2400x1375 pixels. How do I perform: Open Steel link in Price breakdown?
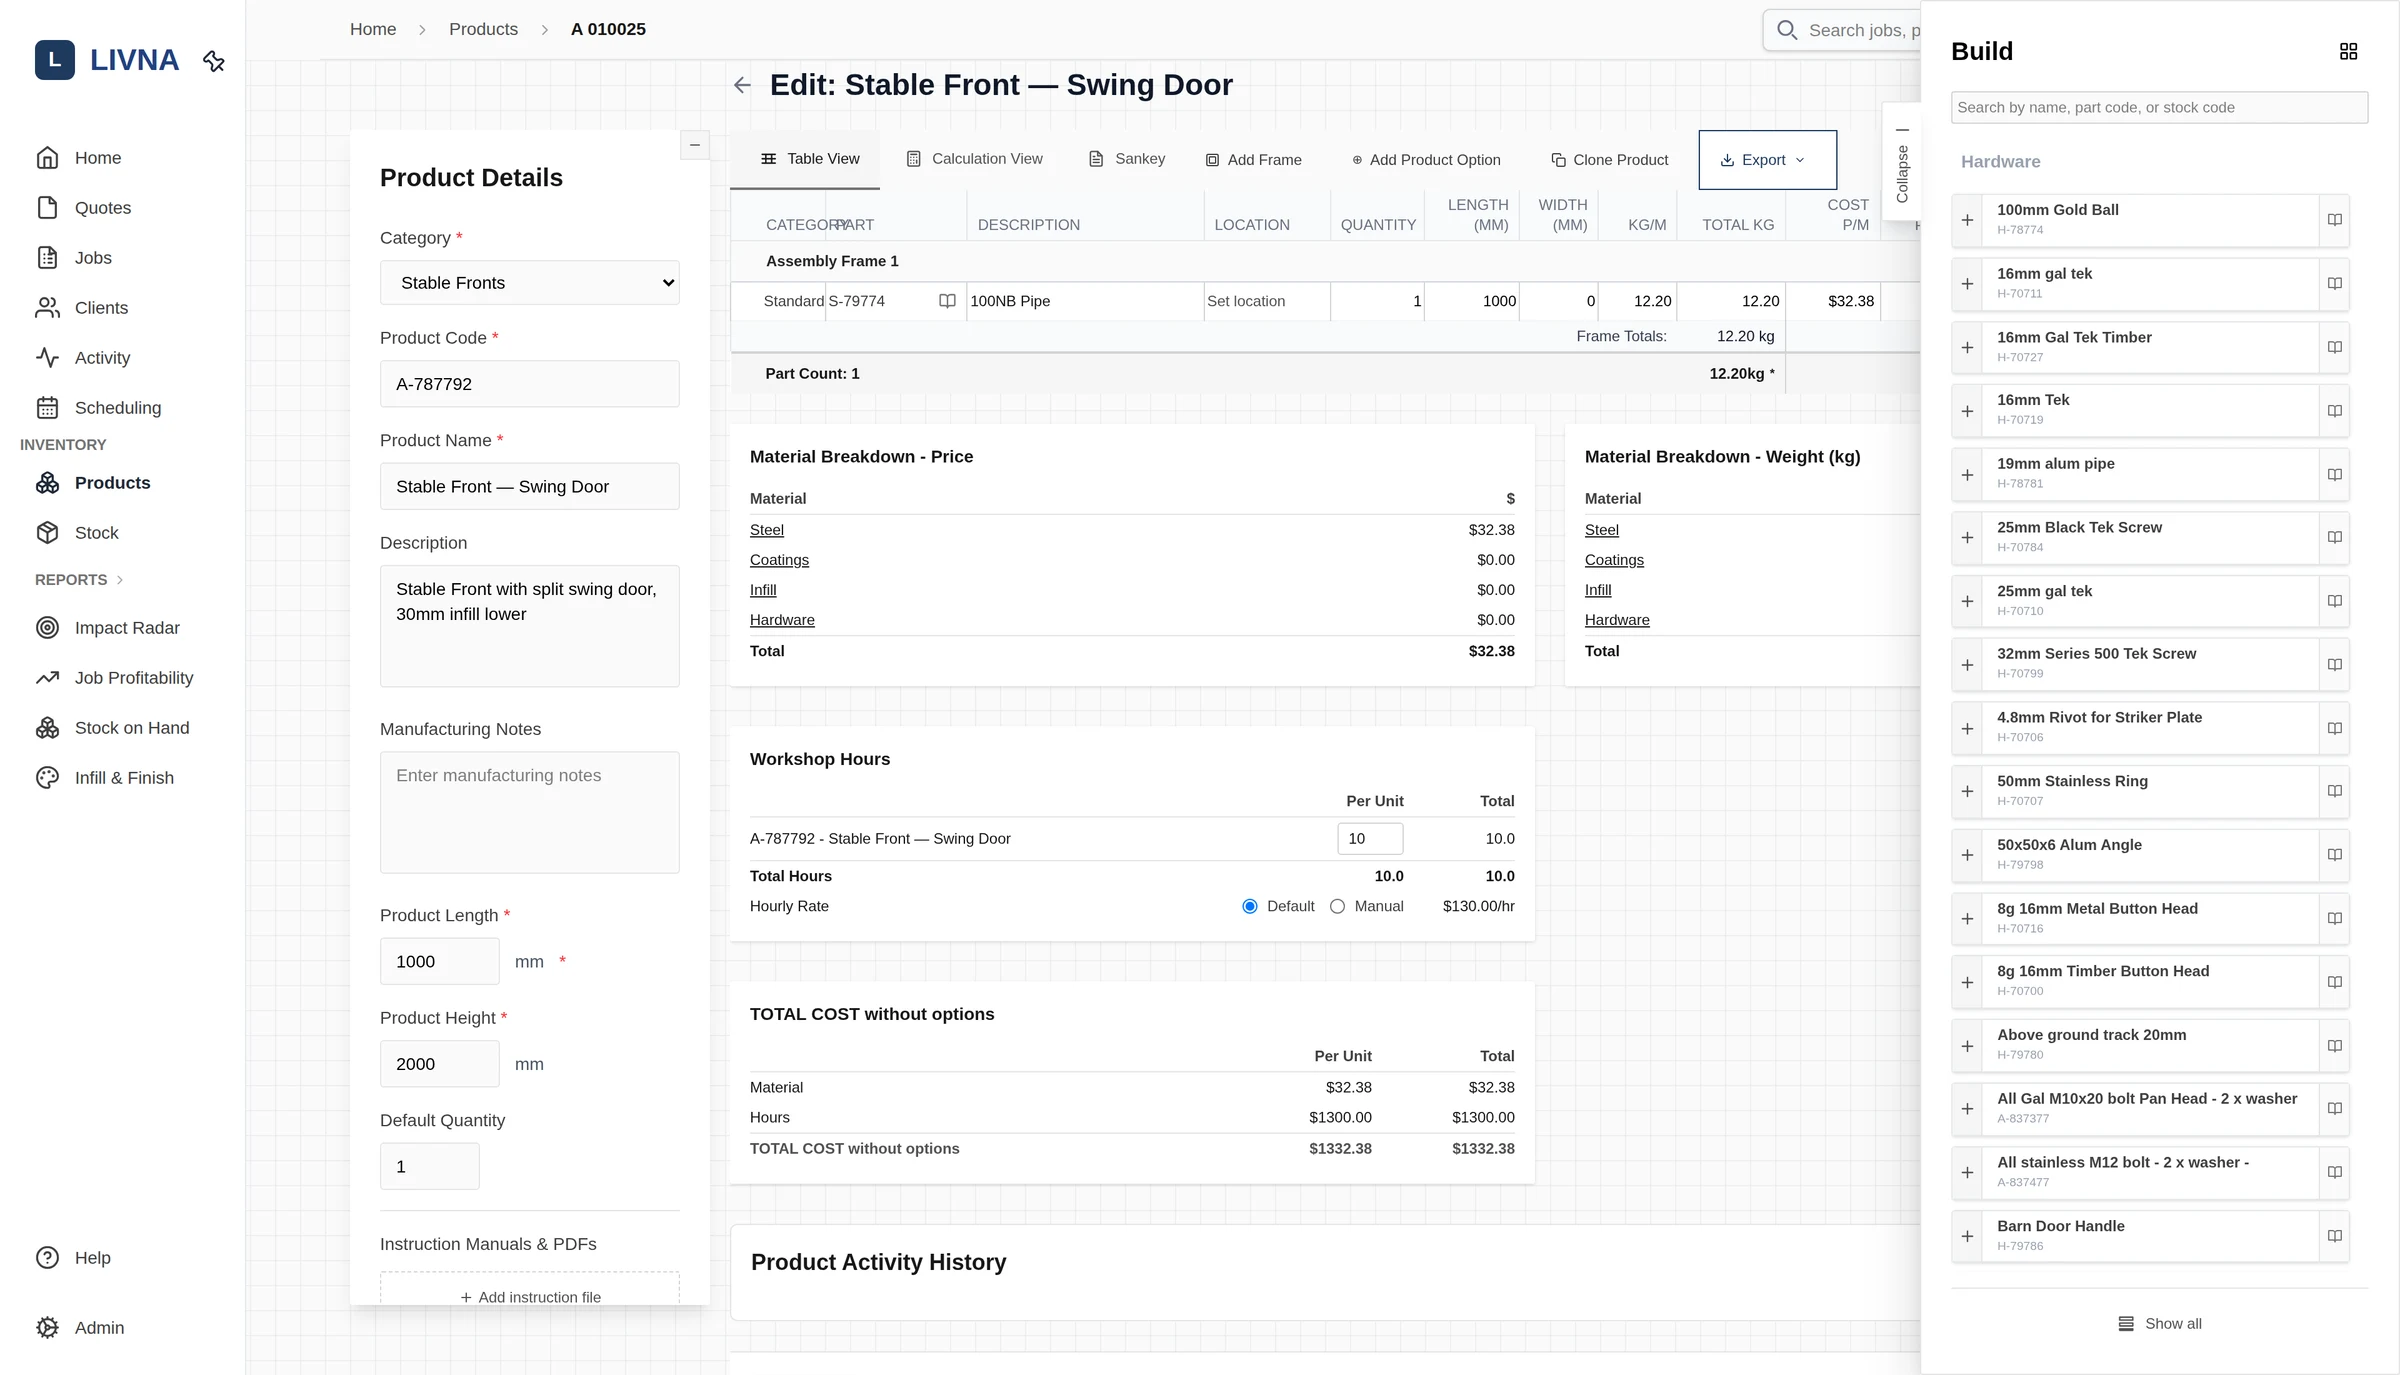click(767, 530)
